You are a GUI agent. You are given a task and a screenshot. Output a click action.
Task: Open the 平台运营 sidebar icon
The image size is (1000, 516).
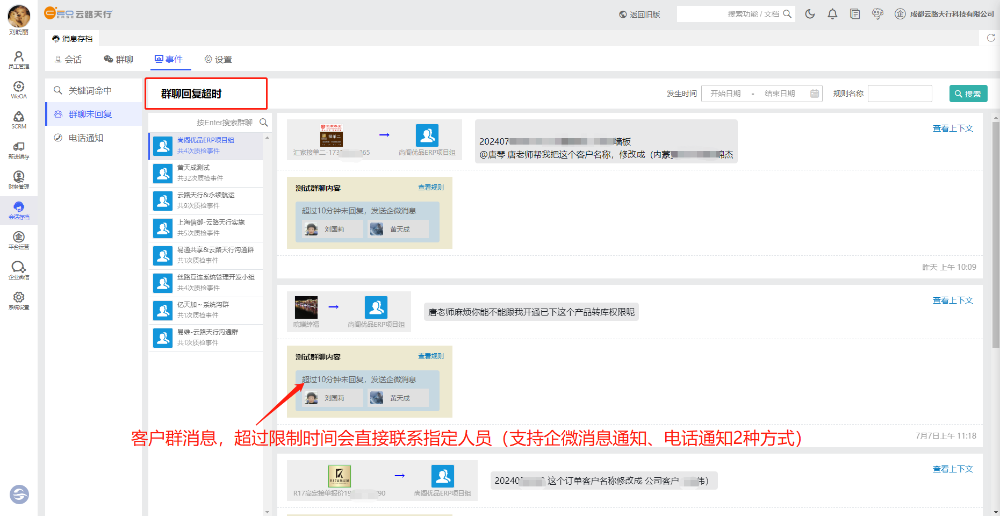(x=18, y=239)
